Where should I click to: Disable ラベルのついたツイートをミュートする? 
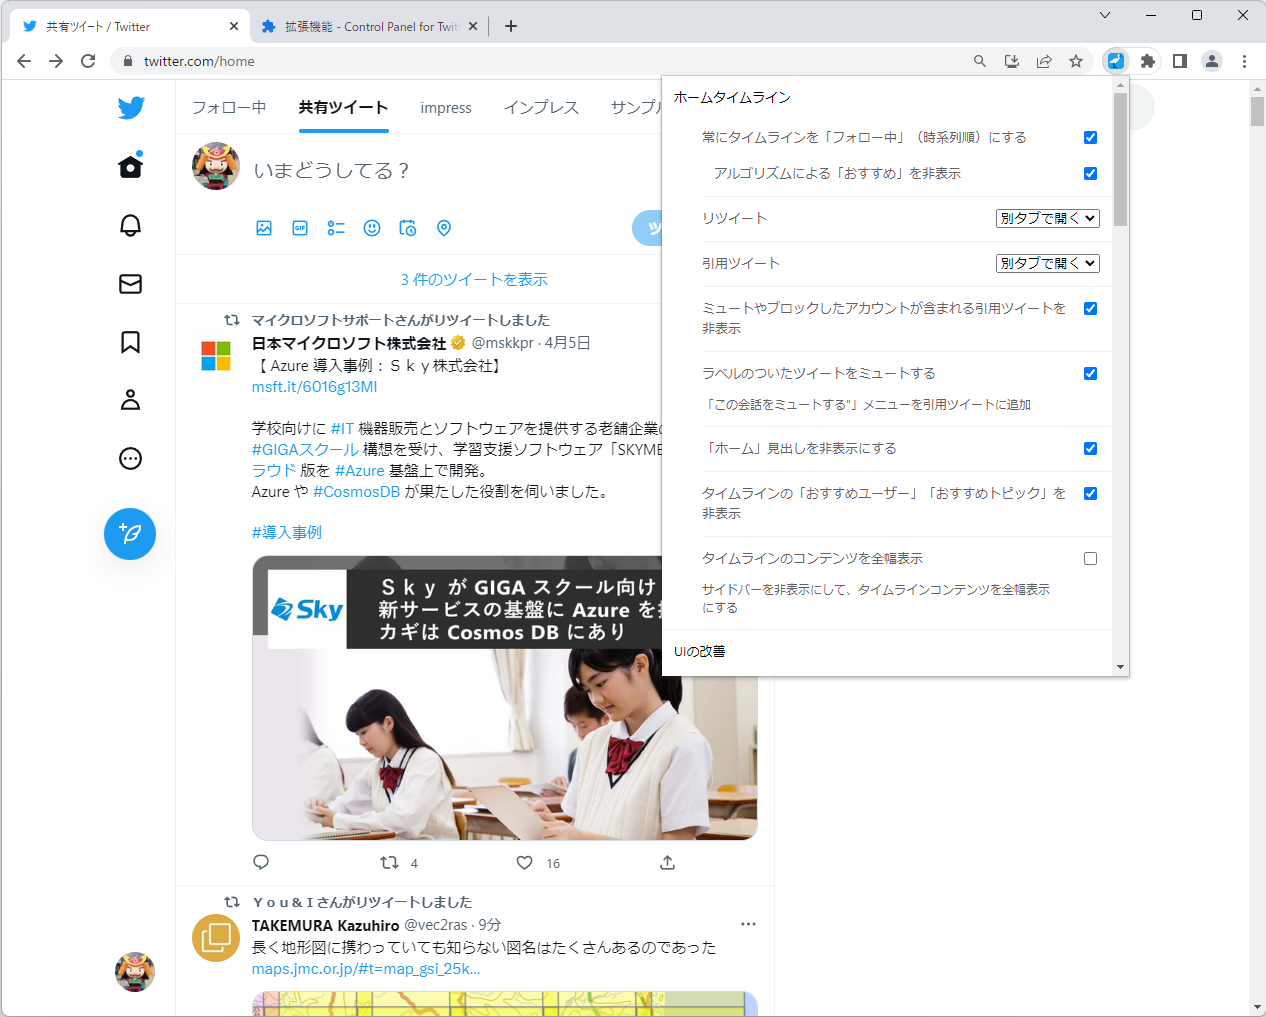1090,373
